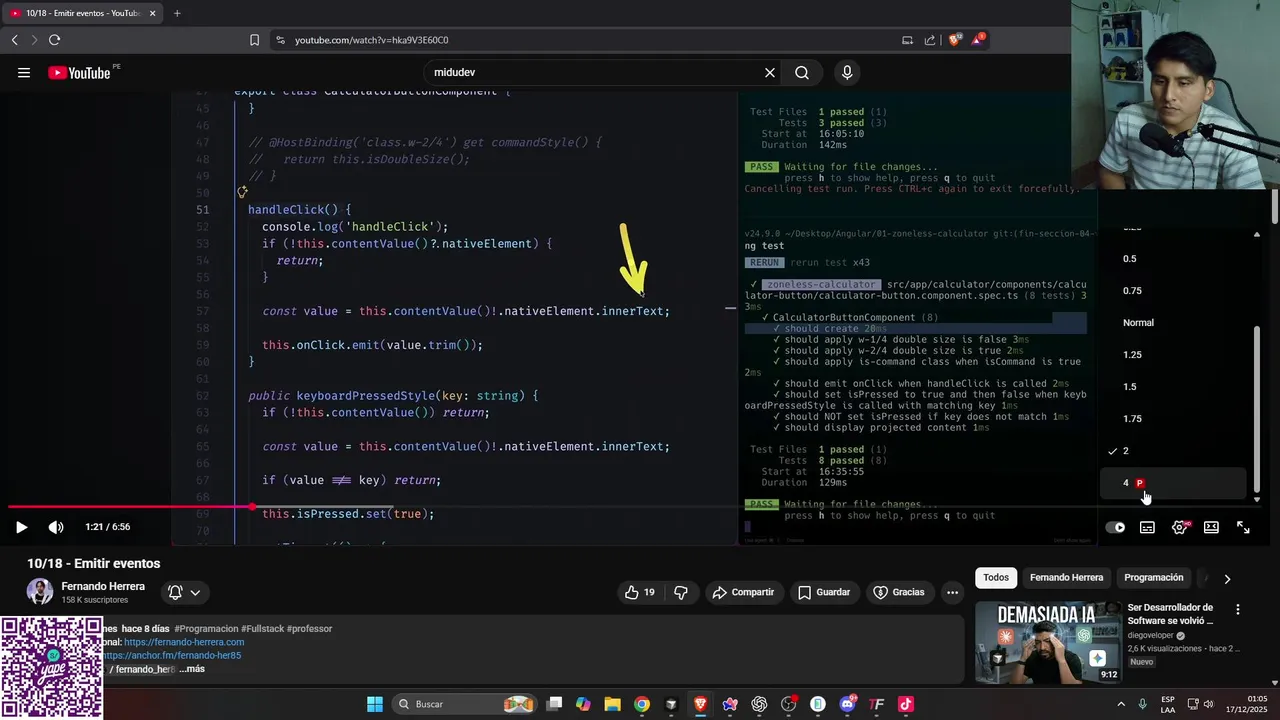
Task: Toggle autoplay switch in player
Action: coord(1115,527)
